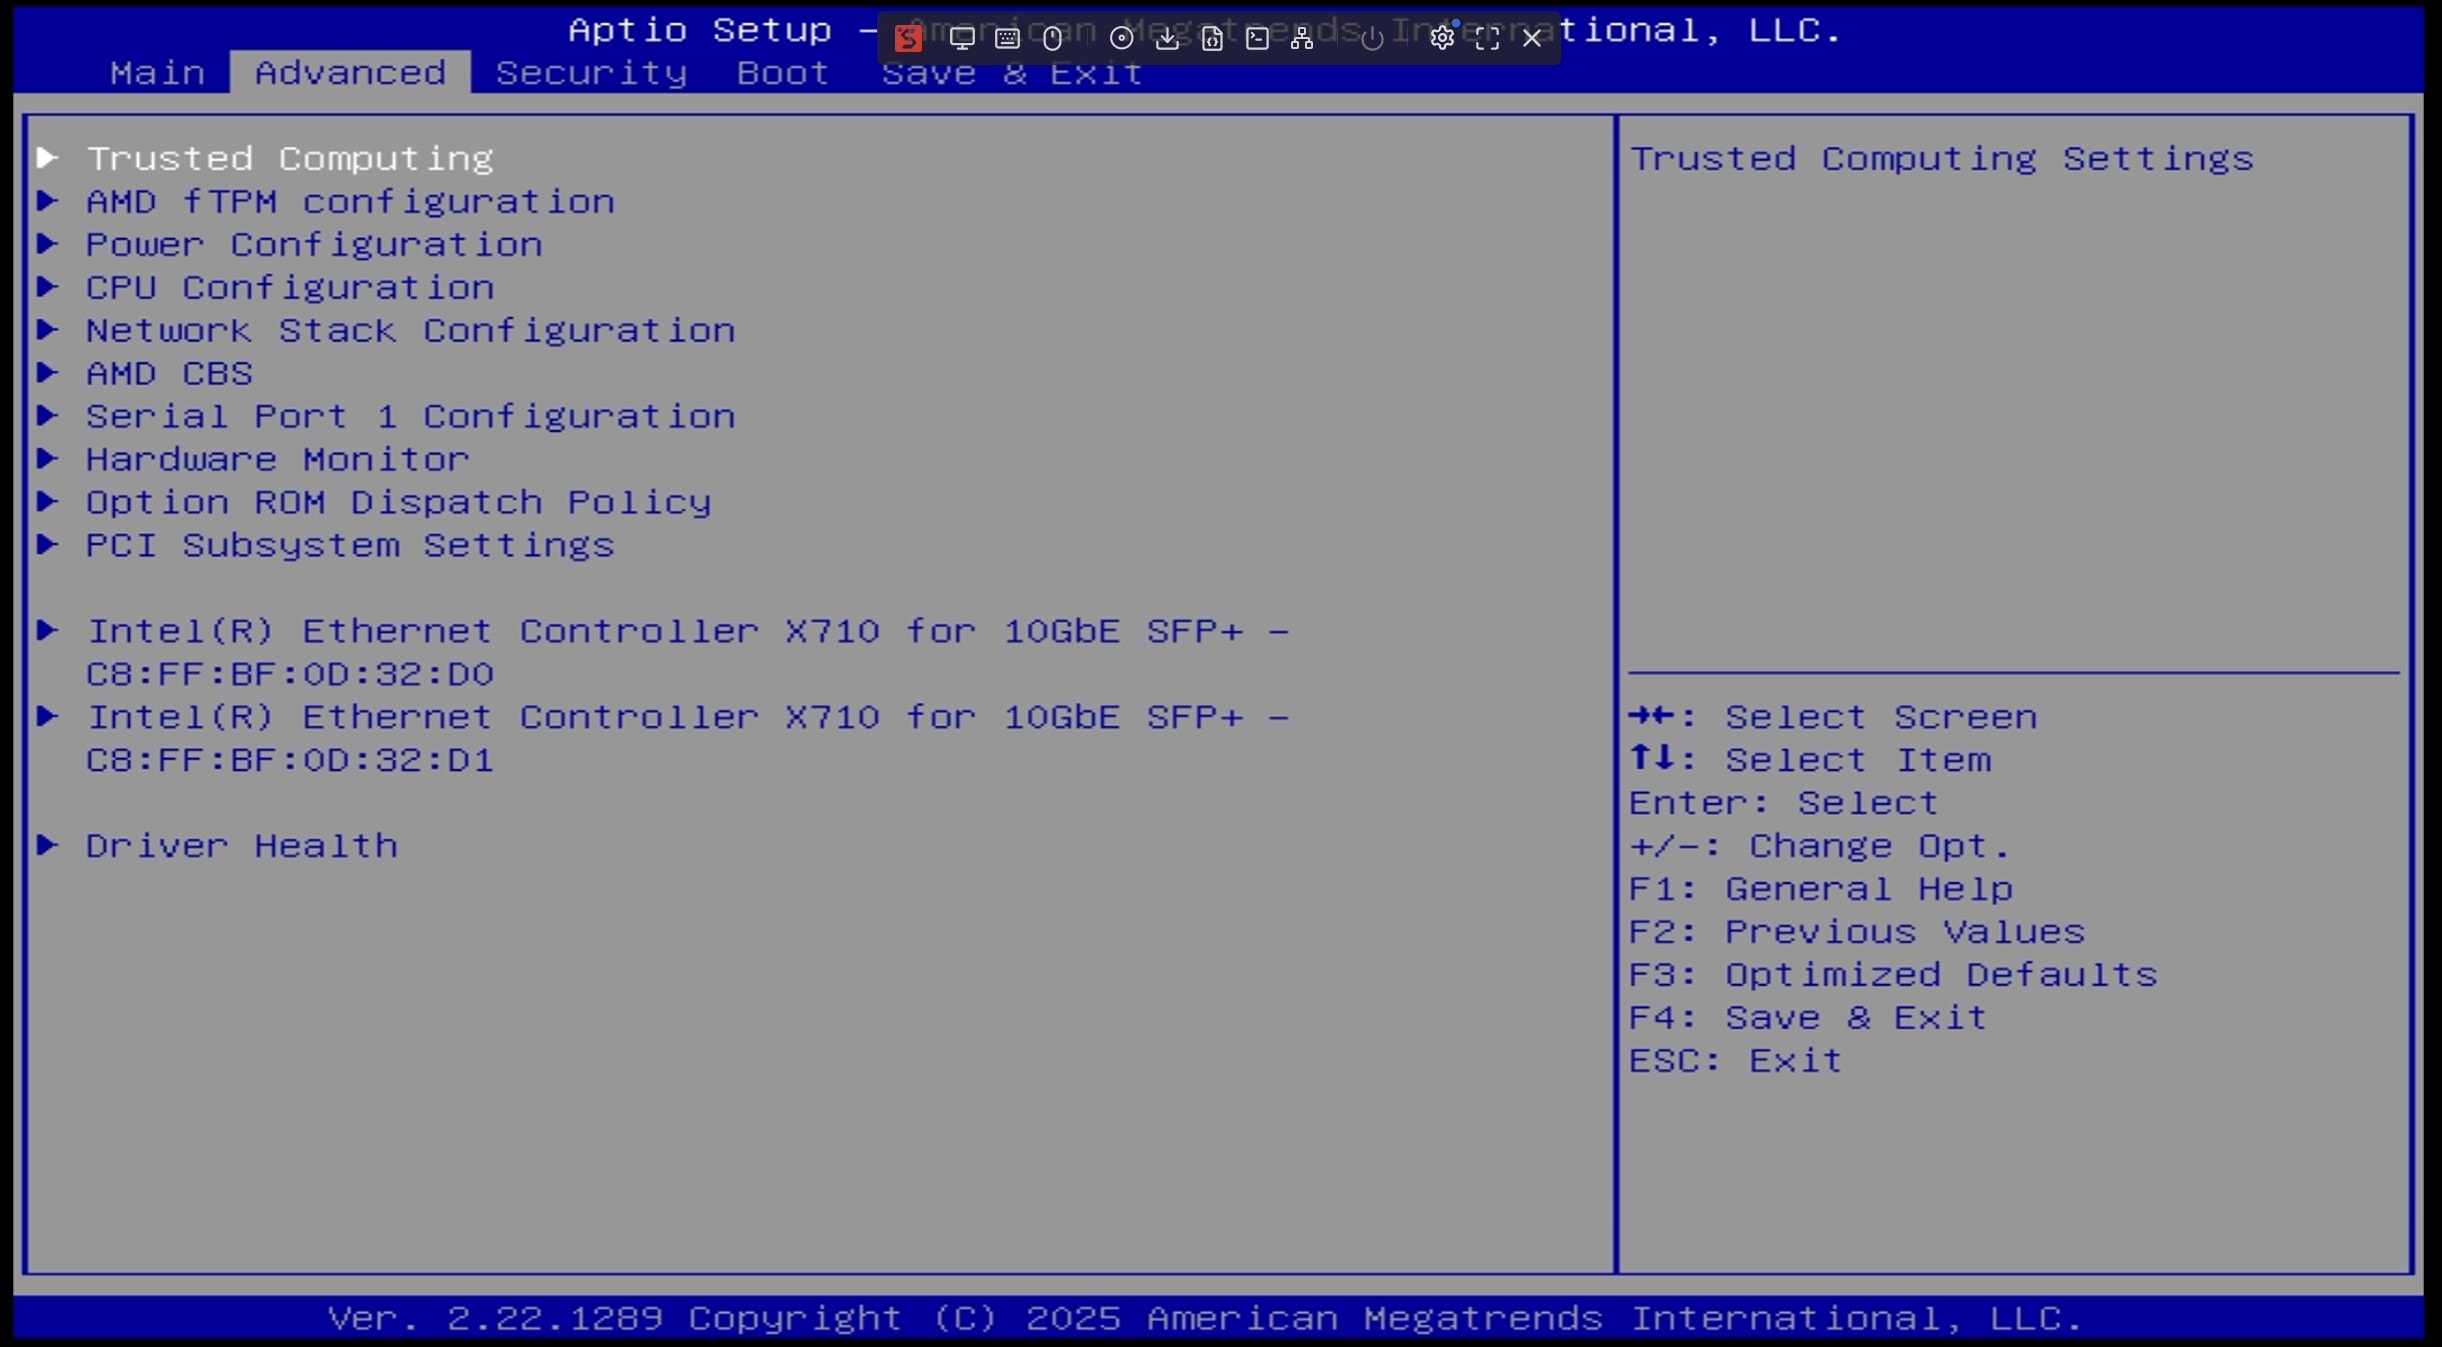This screenshot has width=2442, height=1347.
Task: Open the Main tab
Action: (157, 73)
